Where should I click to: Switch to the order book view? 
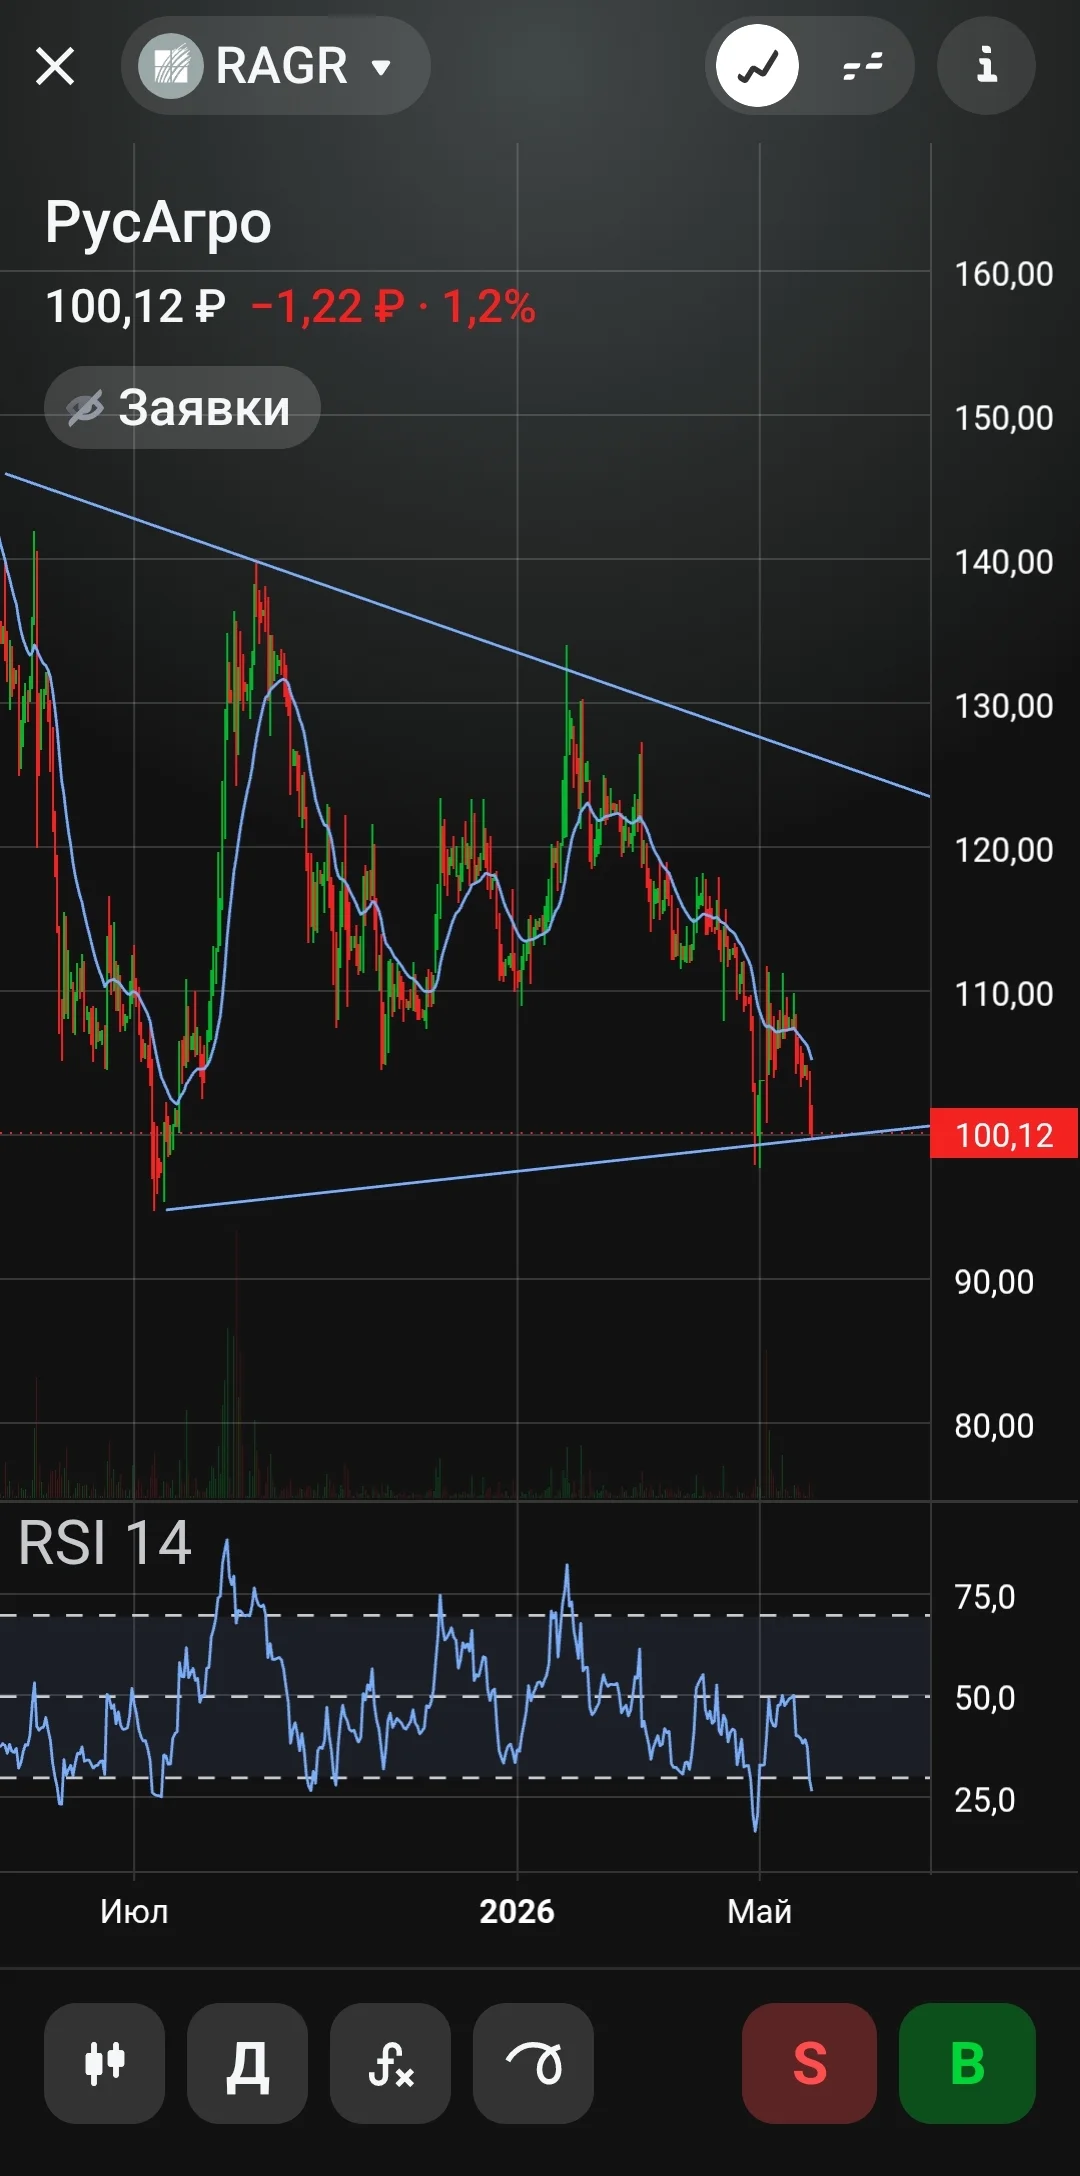(x=862, y=66)
